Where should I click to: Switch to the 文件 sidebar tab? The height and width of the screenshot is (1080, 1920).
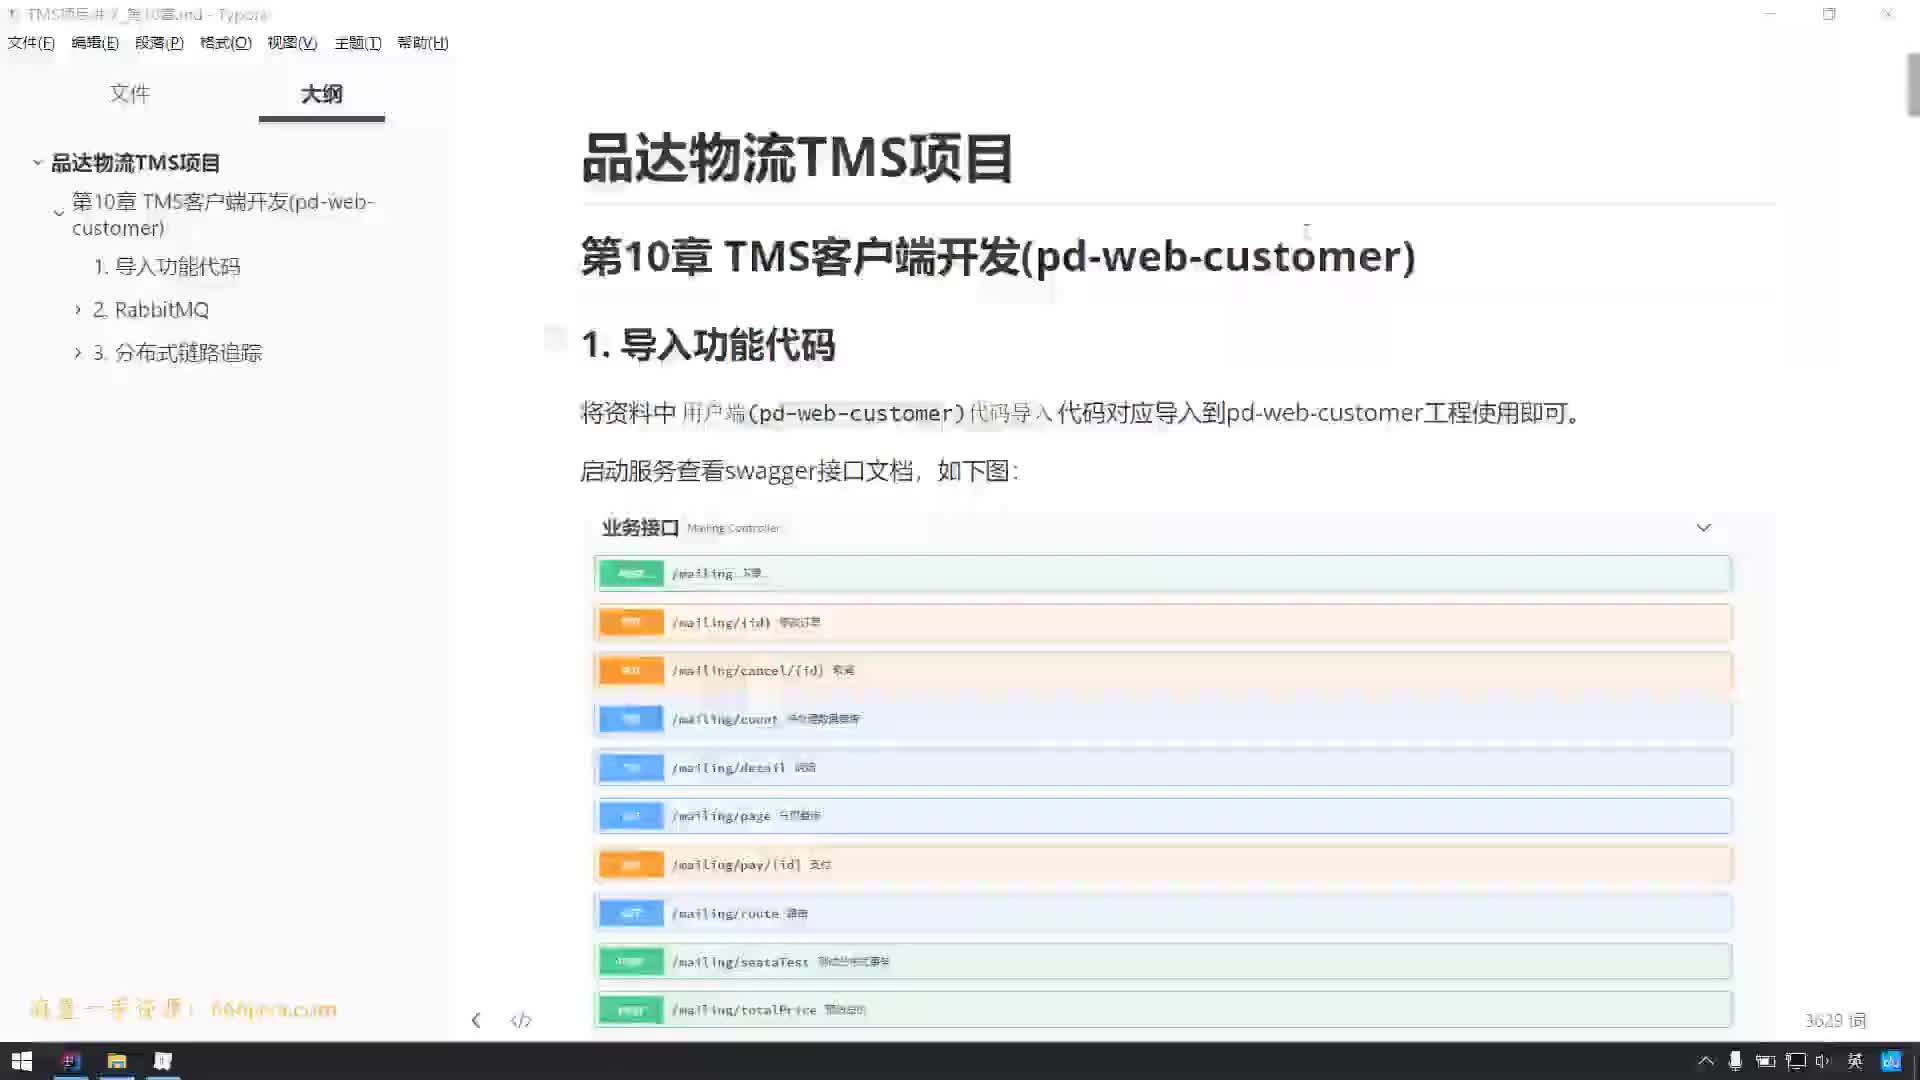(x=130, y=94)
